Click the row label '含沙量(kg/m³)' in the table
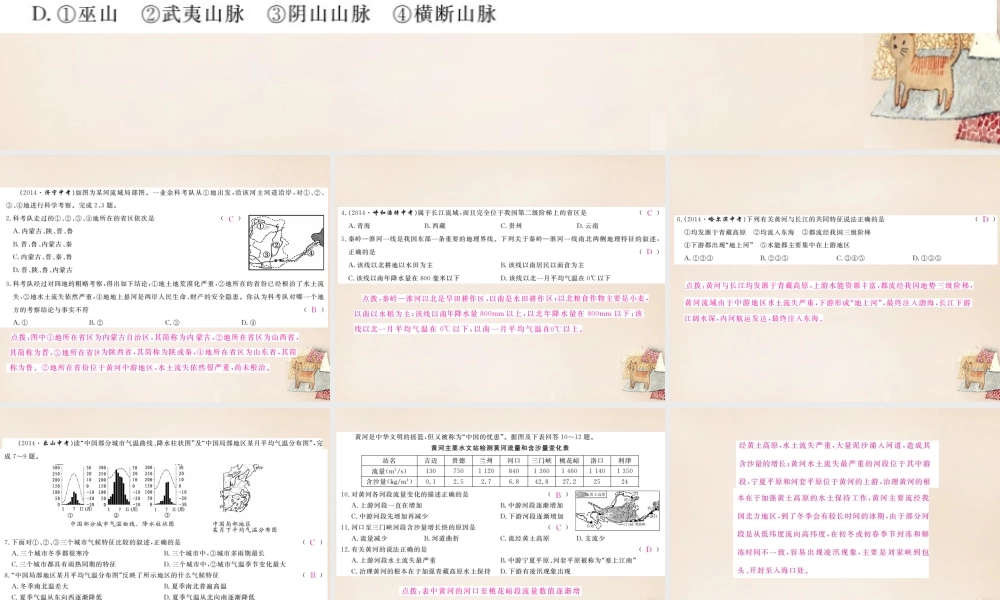Image resolution: width=1000 pixels, height=600 pixels. pos(389,481)
